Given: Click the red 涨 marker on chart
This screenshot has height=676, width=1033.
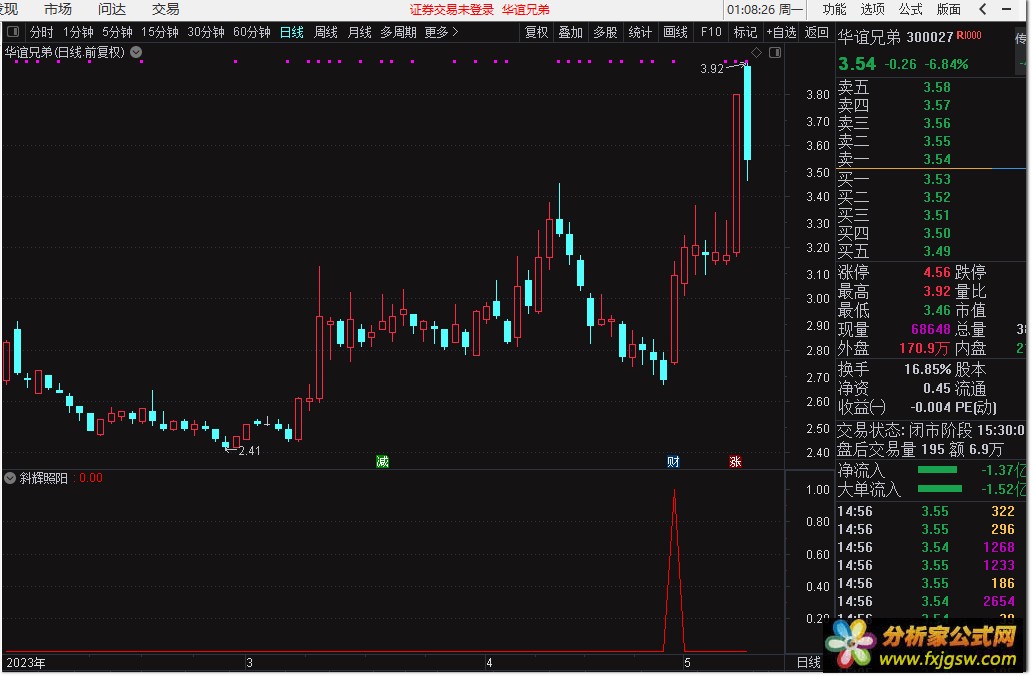Looking at the screenshot, I should pyautogui.click(x=735, y=461).
